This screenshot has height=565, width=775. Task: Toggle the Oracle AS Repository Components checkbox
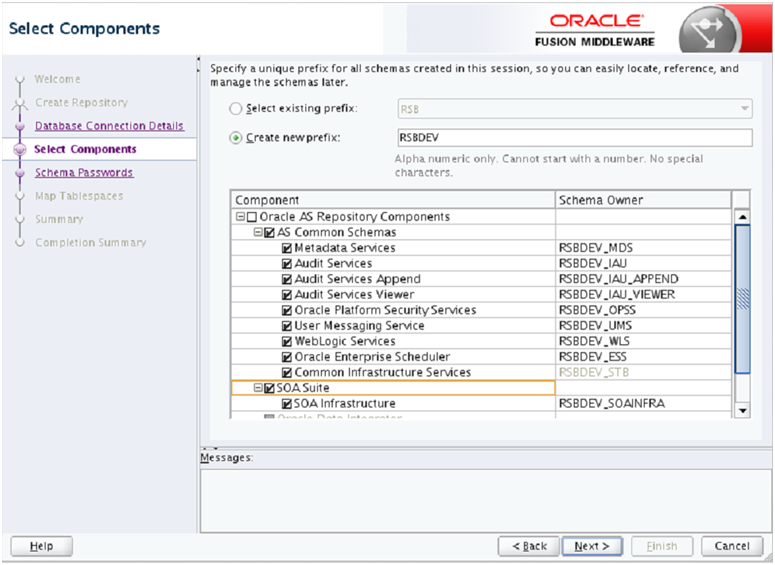pyautogui.click(x=252, y=217)
